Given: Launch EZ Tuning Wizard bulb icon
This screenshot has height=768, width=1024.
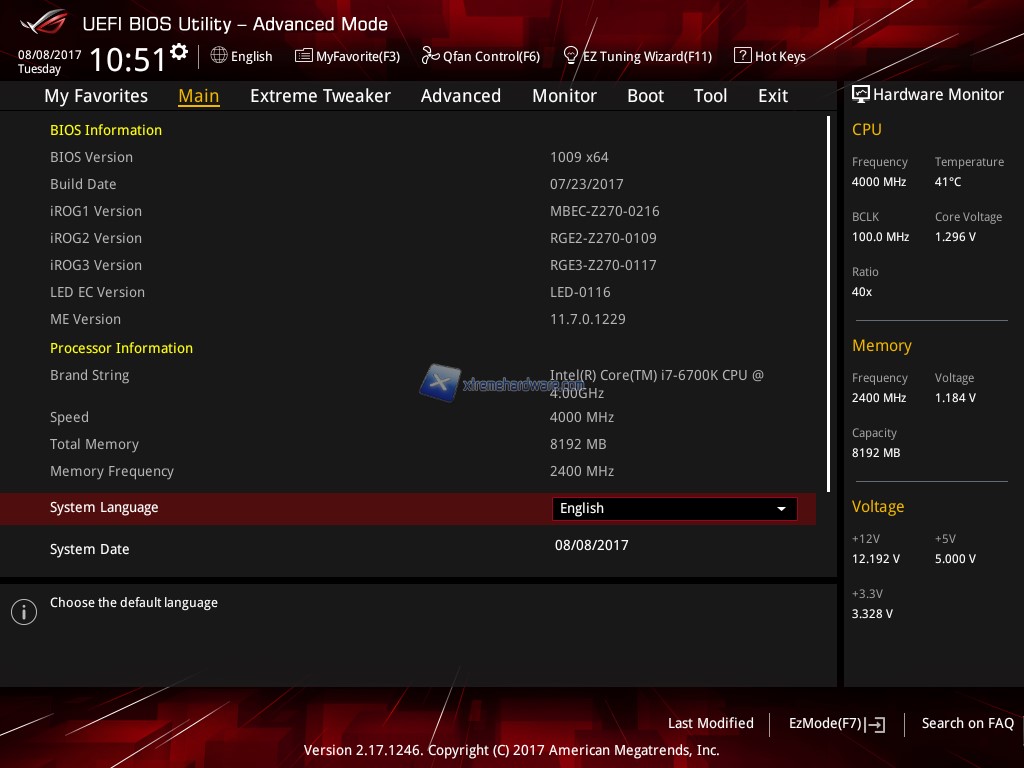Looking at the screenshot, I should coord(571,55).
